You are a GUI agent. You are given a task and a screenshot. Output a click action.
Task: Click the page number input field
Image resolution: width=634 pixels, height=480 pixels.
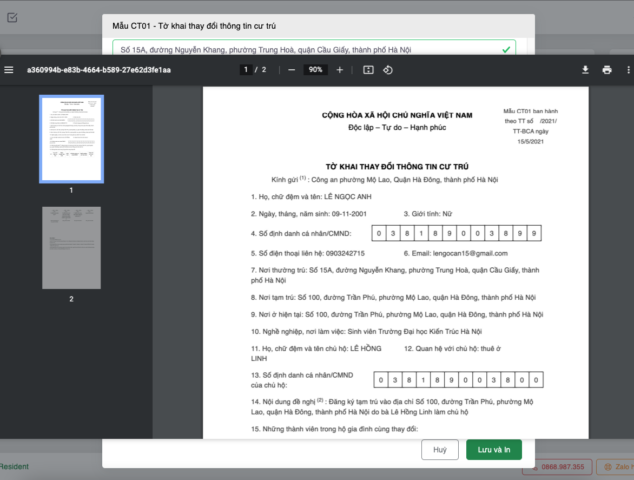(x=245, y=70)
